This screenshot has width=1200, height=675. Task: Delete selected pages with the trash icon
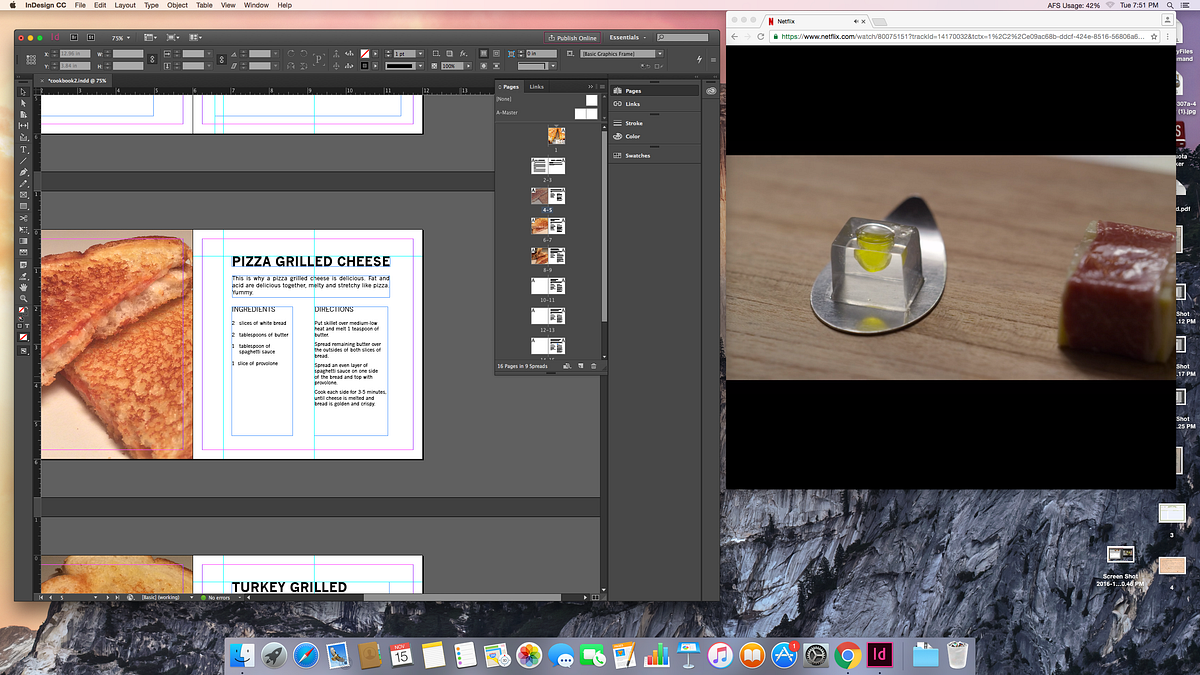pos(593,367)
